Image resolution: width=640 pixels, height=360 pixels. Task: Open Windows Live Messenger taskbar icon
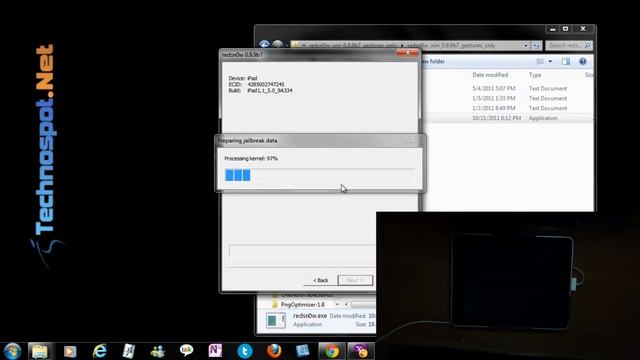pos(157,351)
